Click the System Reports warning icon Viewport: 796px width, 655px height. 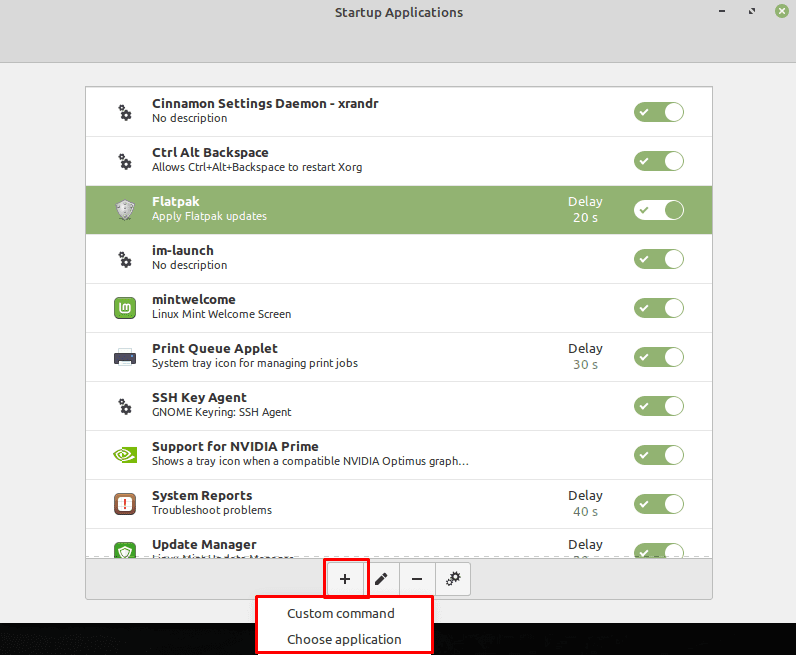click(125, 504)
